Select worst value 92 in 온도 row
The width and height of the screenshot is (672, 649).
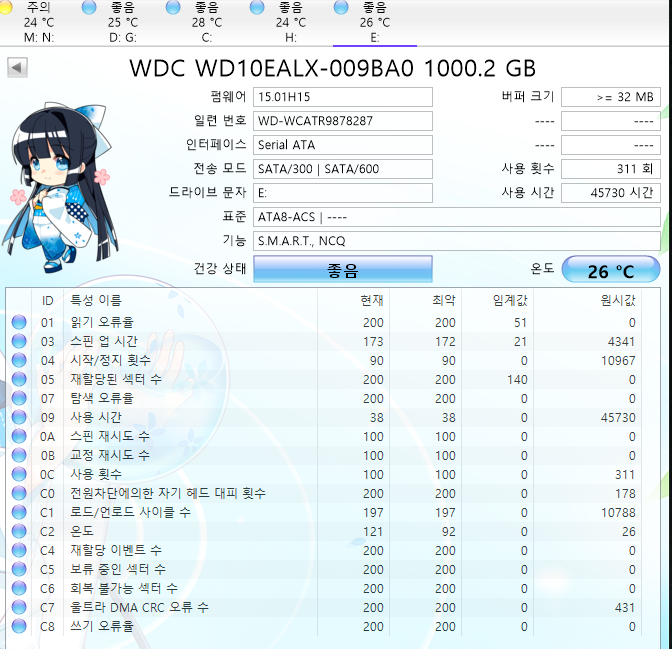point(449,532)
